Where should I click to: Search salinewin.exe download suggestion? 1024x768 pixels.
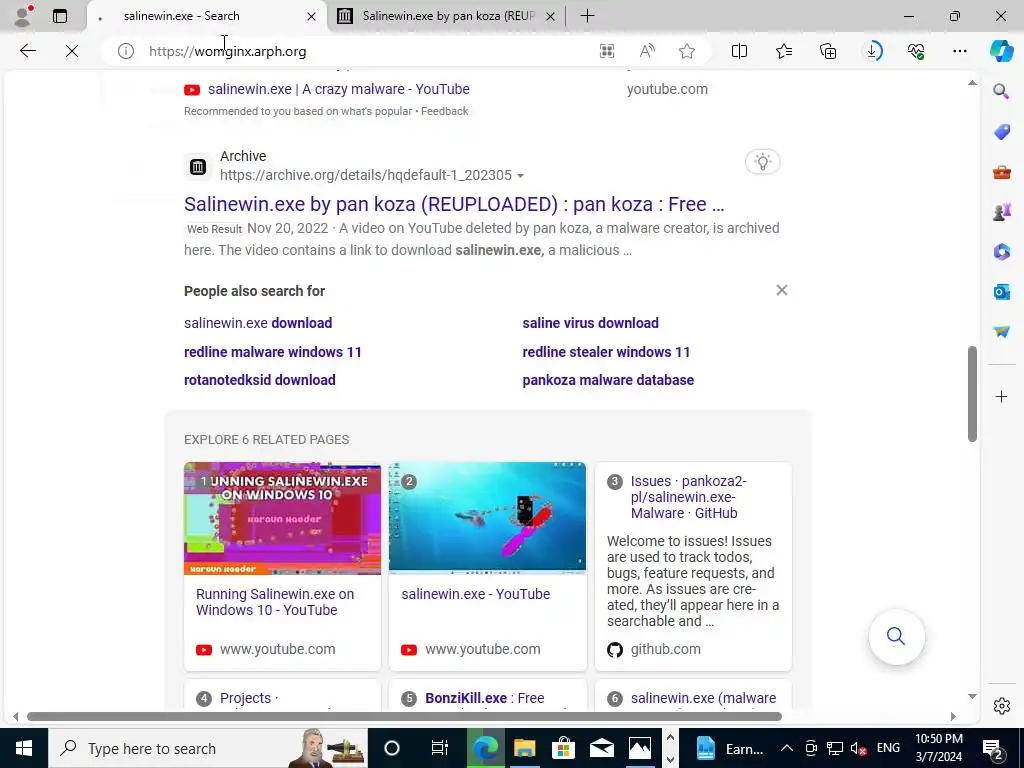(x=258, y=323)
